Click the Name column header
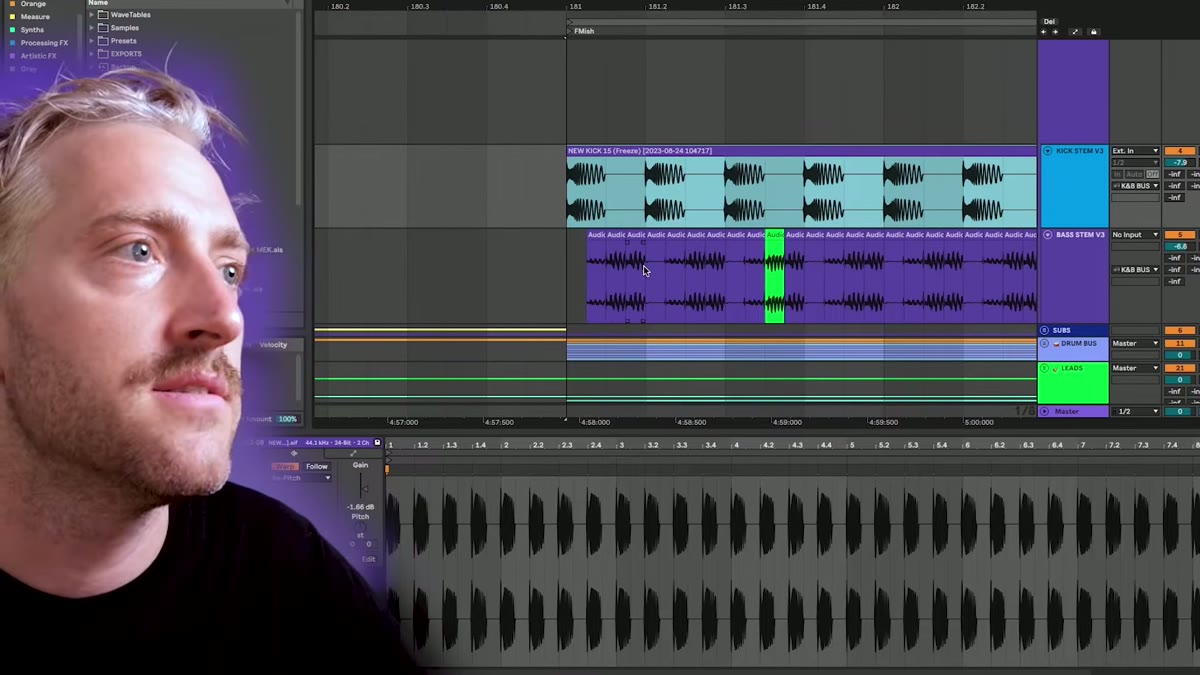Viewport: 1200px width, 675px height. 98,3
